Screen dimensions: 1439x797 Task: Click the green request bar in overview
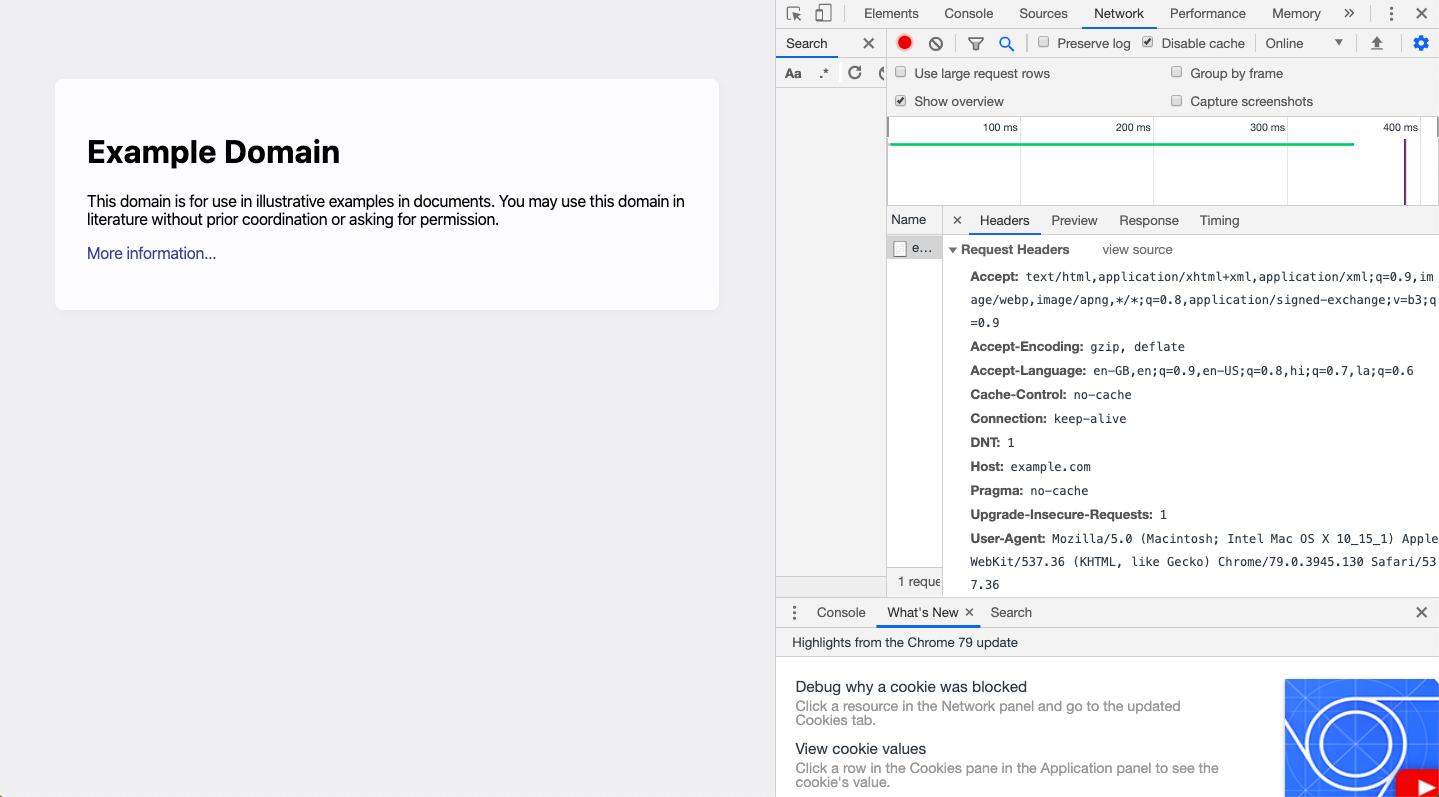1121,145
